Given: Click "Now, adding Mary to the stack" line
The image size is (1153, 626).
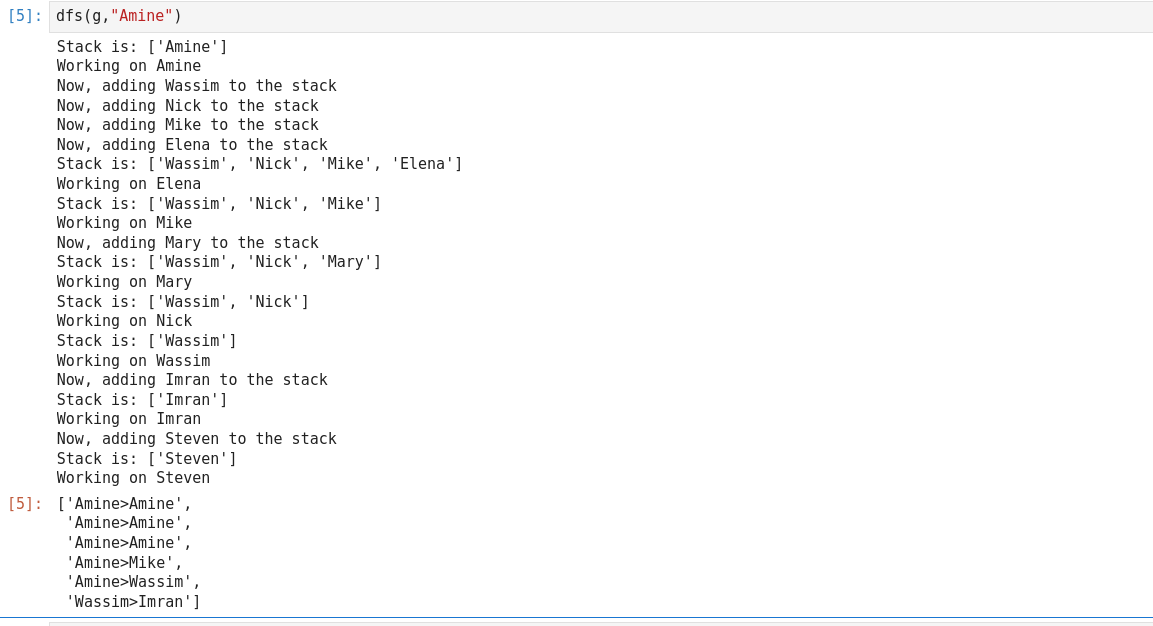Looking at the screenshot, I should tap(187, 243).
